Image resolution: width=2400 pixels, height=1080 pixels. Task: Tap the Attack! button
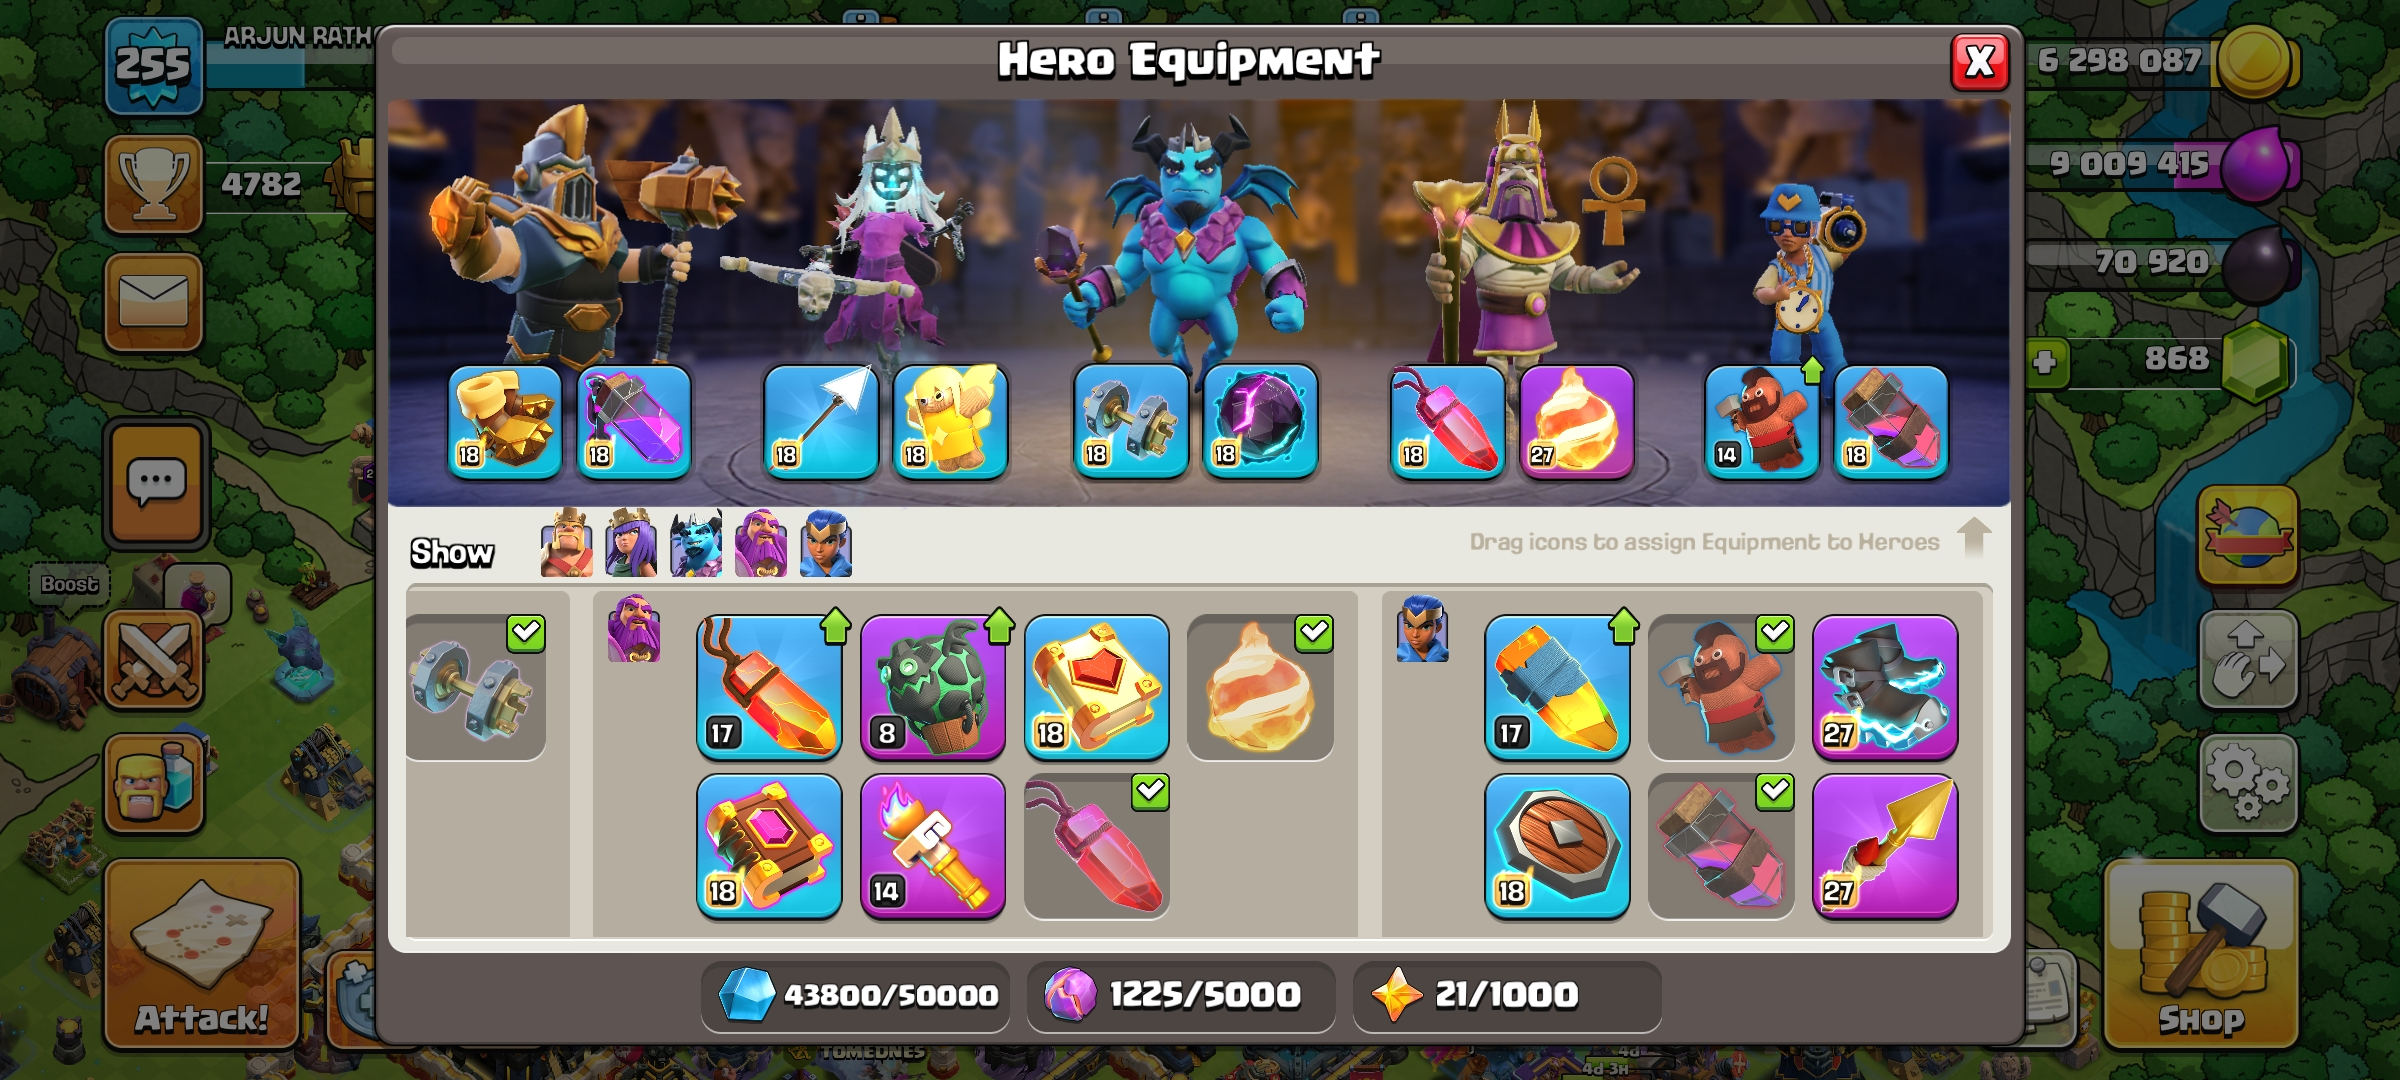[202, 953]
